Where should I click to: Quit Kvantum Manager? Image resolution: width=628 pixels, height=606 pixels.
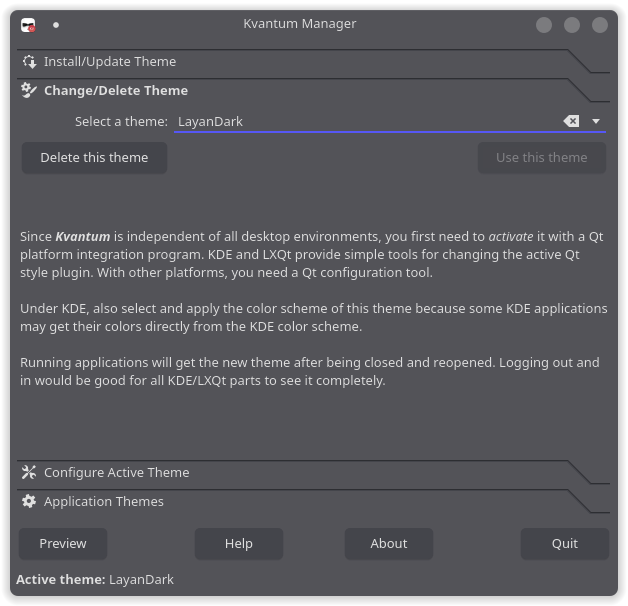pyautogui.click(x=565, y=544)
